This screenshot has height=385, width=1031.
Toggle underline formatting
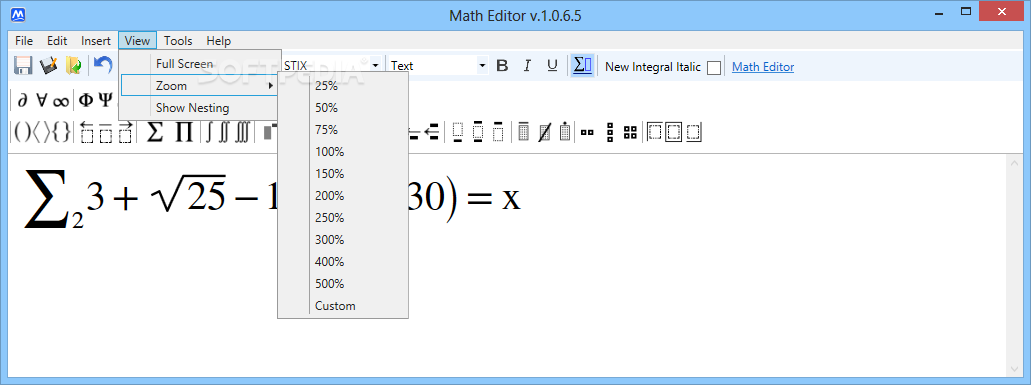point(552,66)
